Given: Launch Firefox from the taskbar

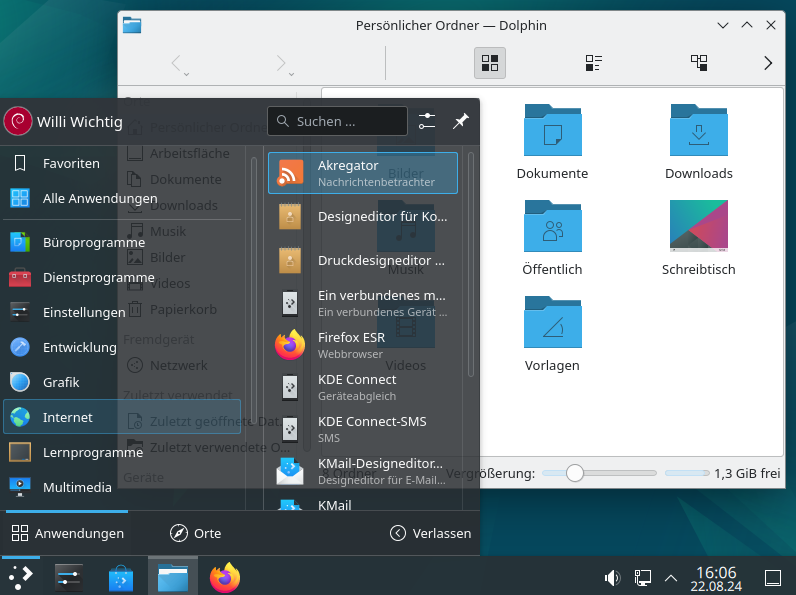Looking at the screenshot, I should pos(225,577).
